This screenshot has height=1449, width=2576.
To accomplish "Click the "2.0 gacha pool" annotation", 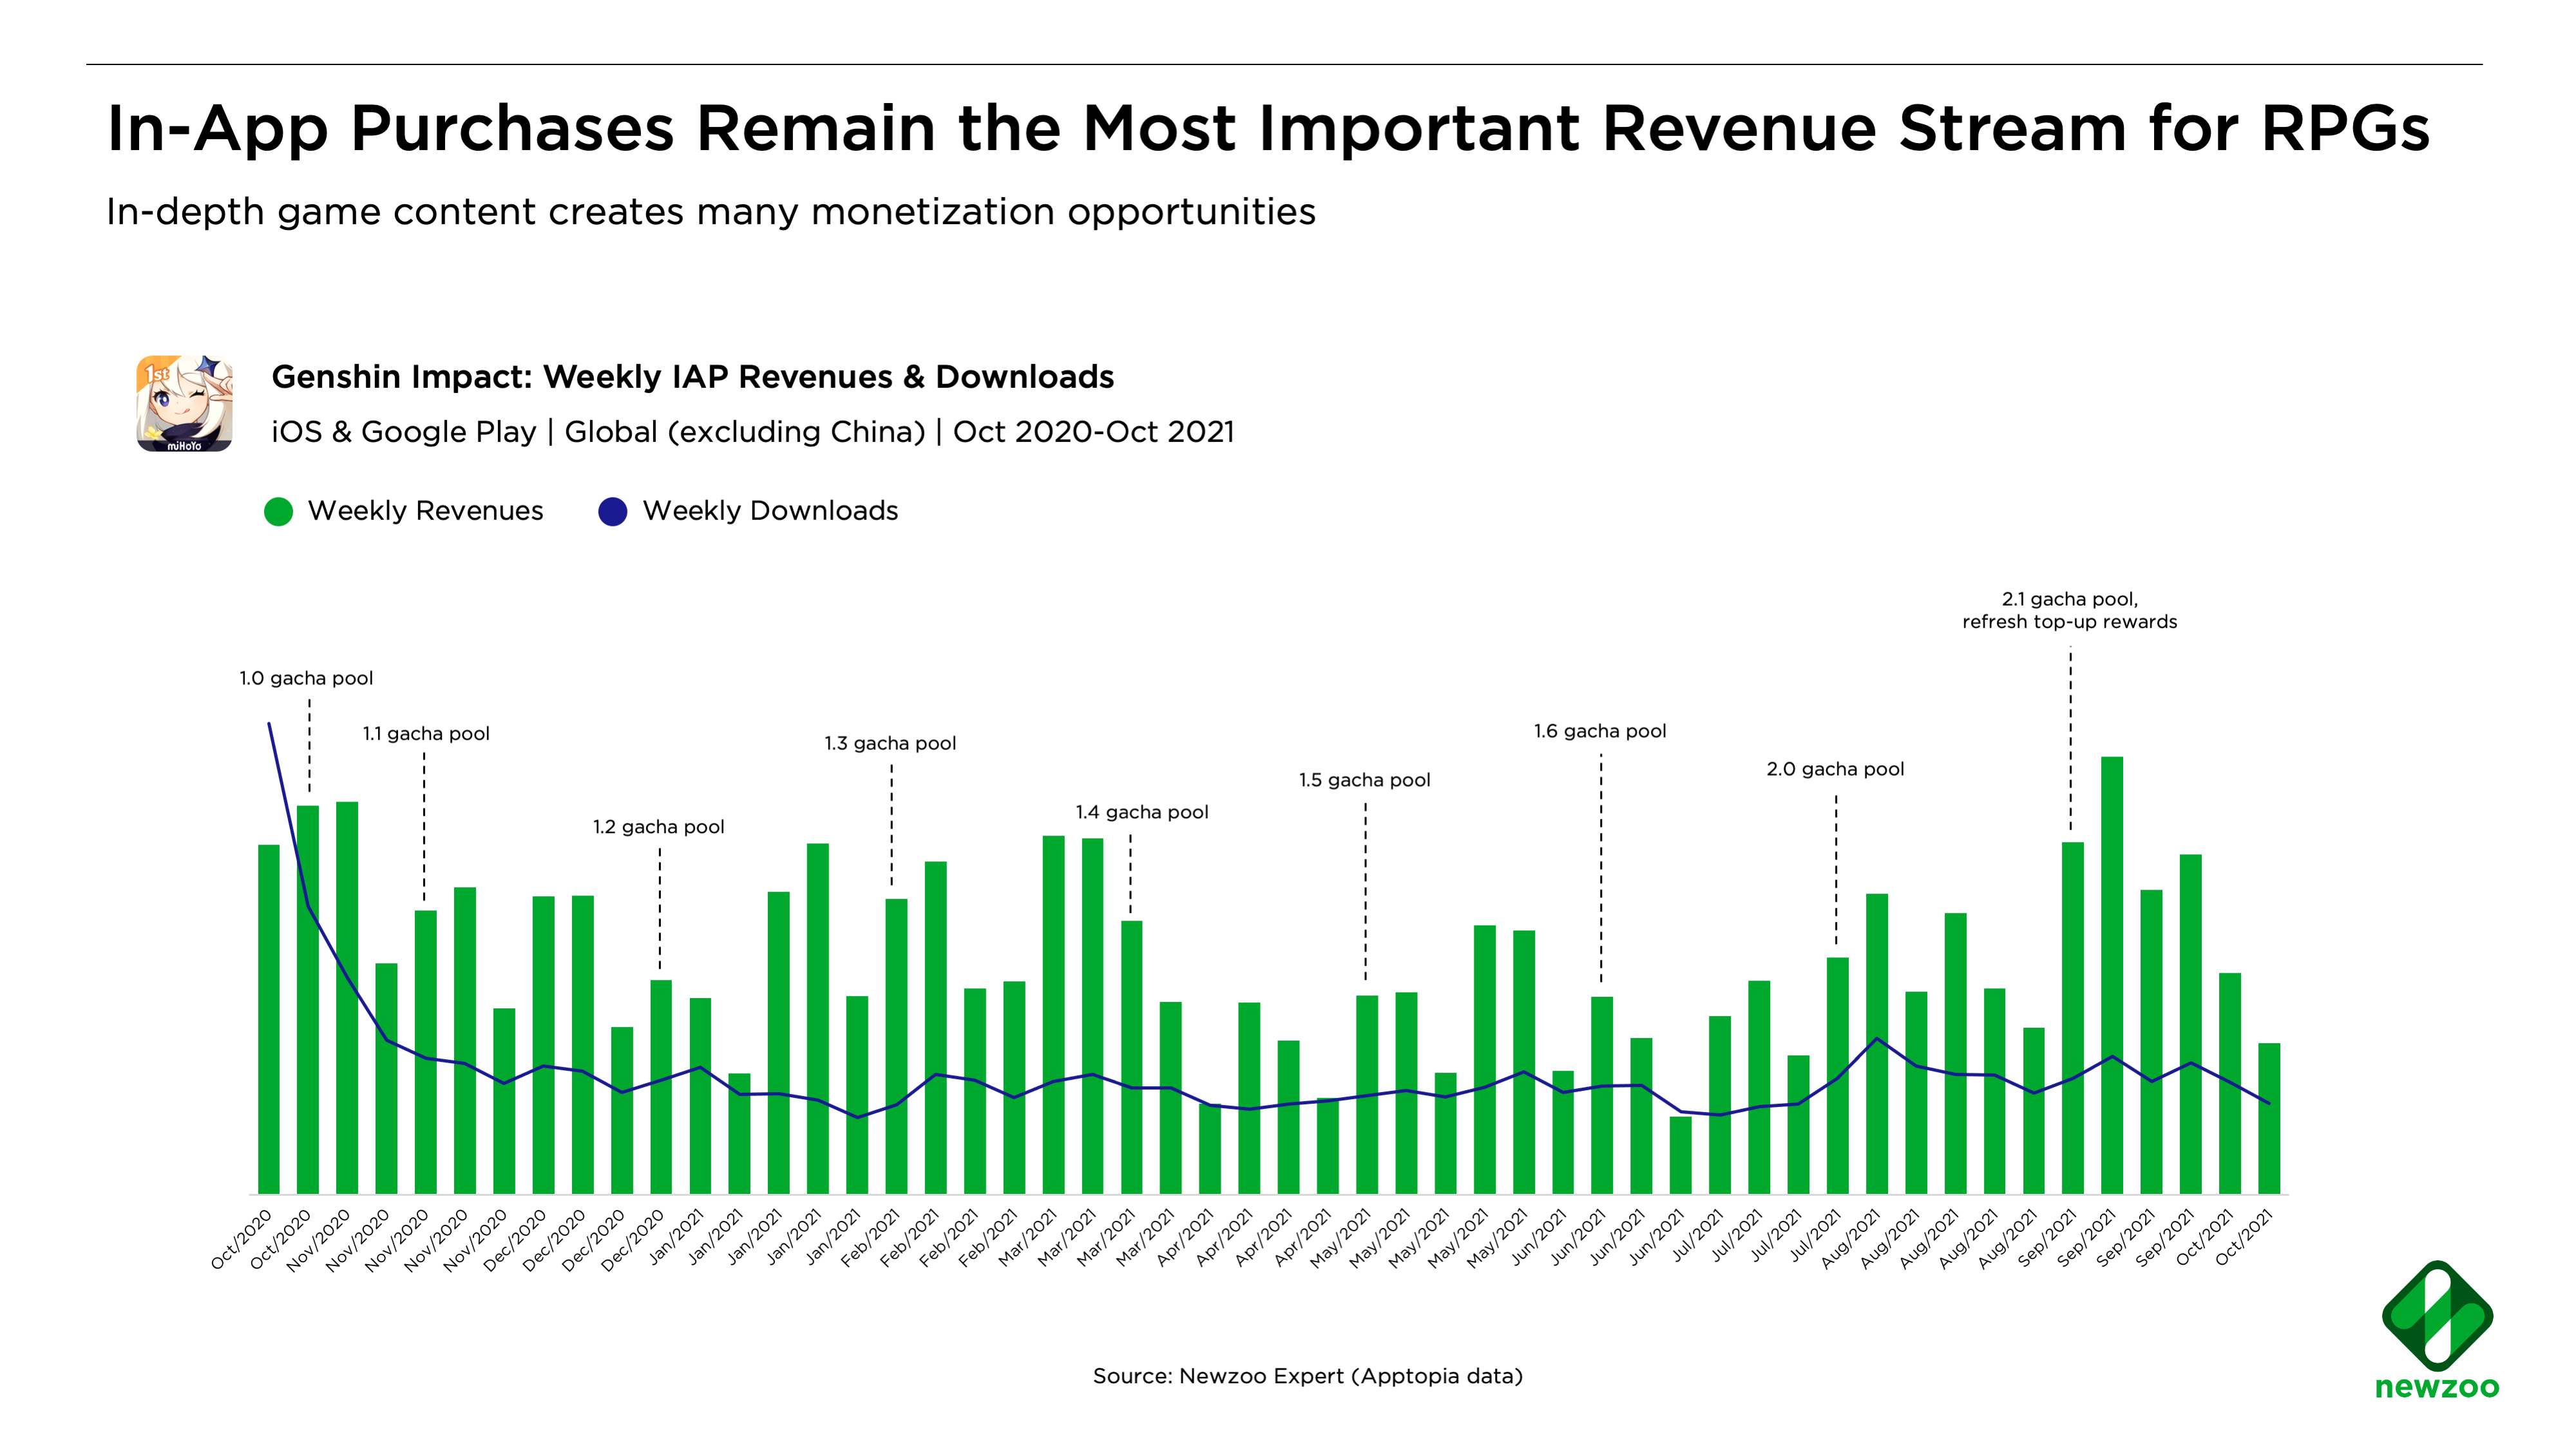I will pos(1835,769).
